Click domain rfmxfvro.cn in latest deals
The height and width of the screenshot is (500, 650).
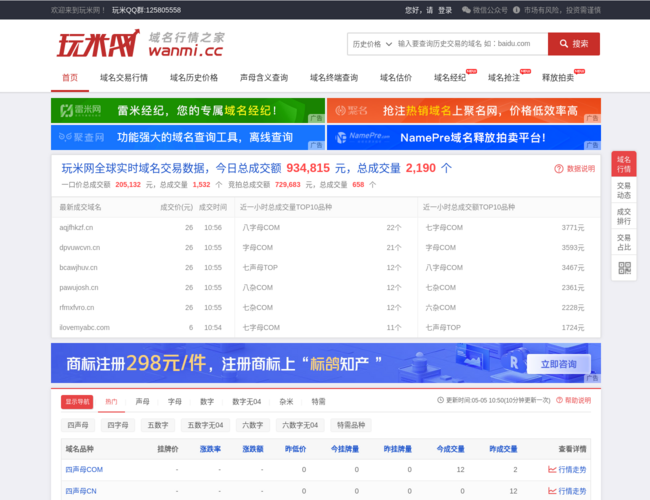(77, 307)
